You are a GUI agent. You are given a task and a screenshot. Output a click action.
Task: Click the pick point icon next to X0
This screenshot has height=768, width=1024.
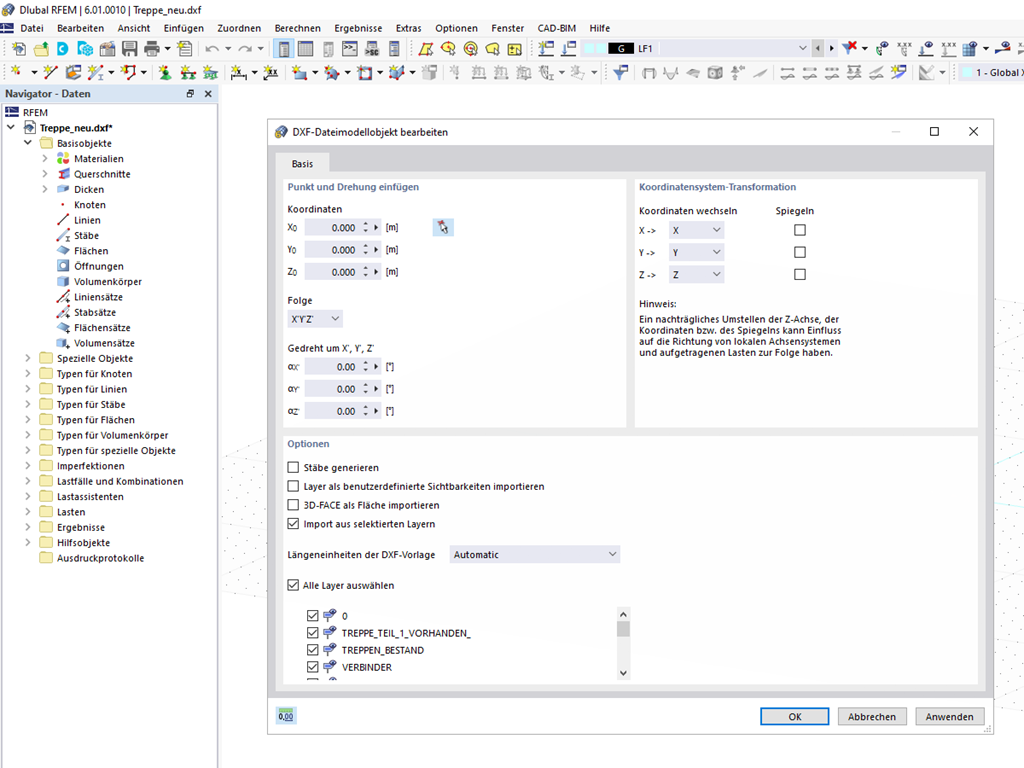coord(443,227)
